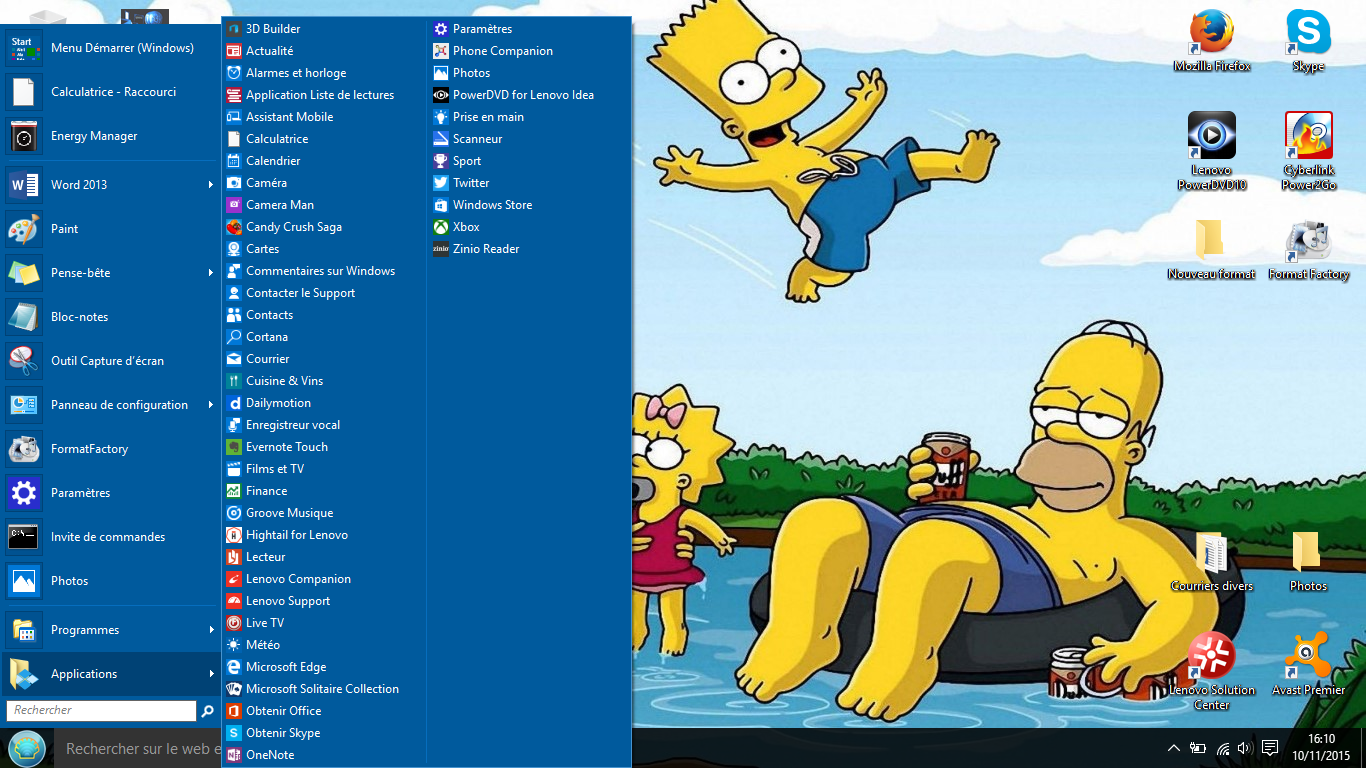1366x768 pixels.
Task: Expand the Pense-bête submenu arrow
Action: (x=211, y=273)
